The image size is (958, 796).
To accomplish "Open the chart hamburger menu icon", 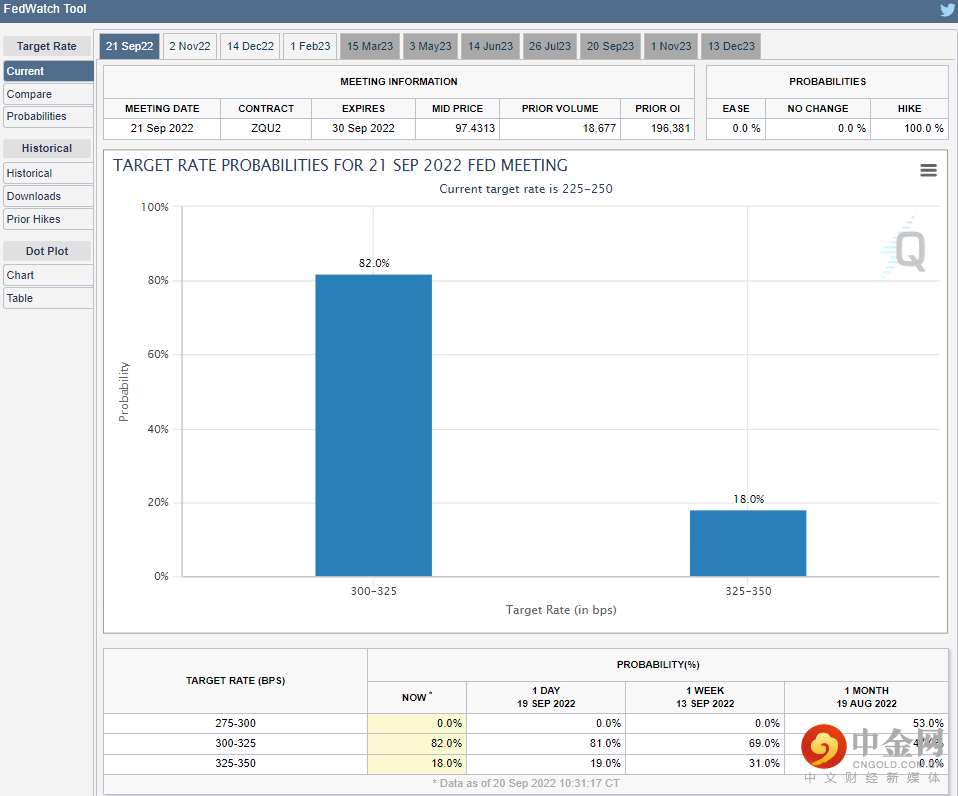I will [x=928, y=171].
